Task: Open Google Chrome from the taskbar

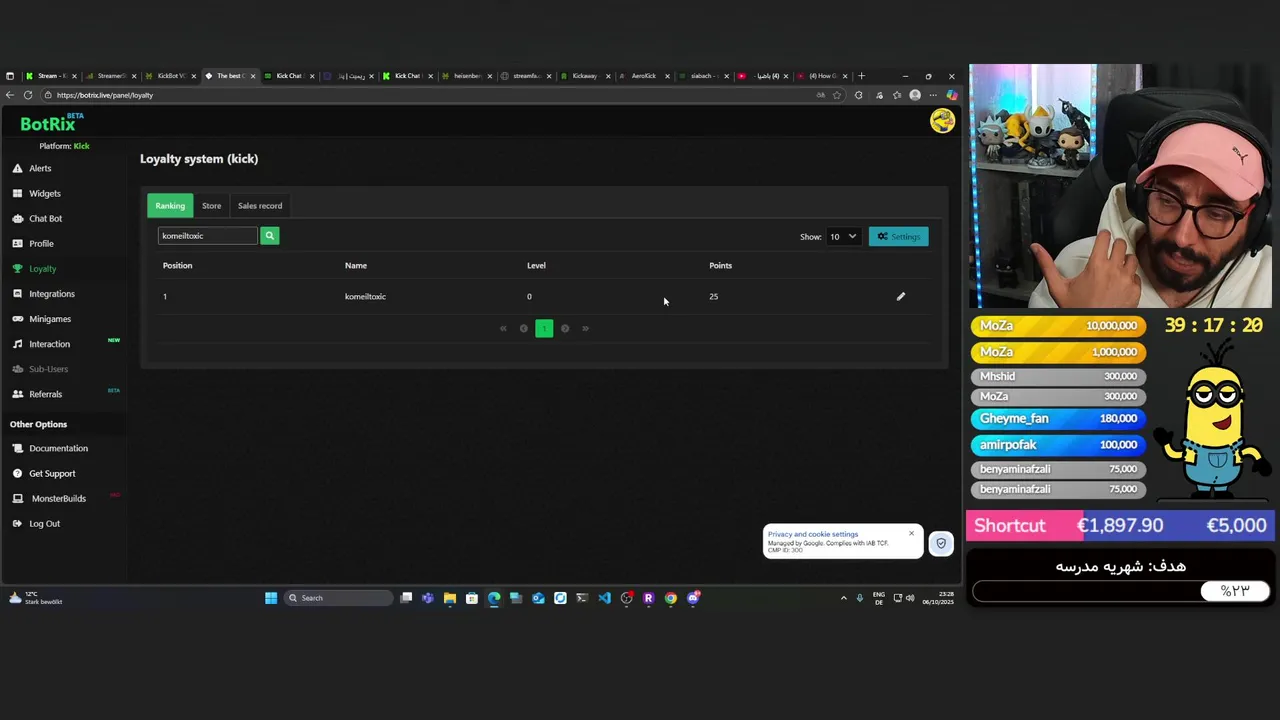Action: (x=670, y=598)
